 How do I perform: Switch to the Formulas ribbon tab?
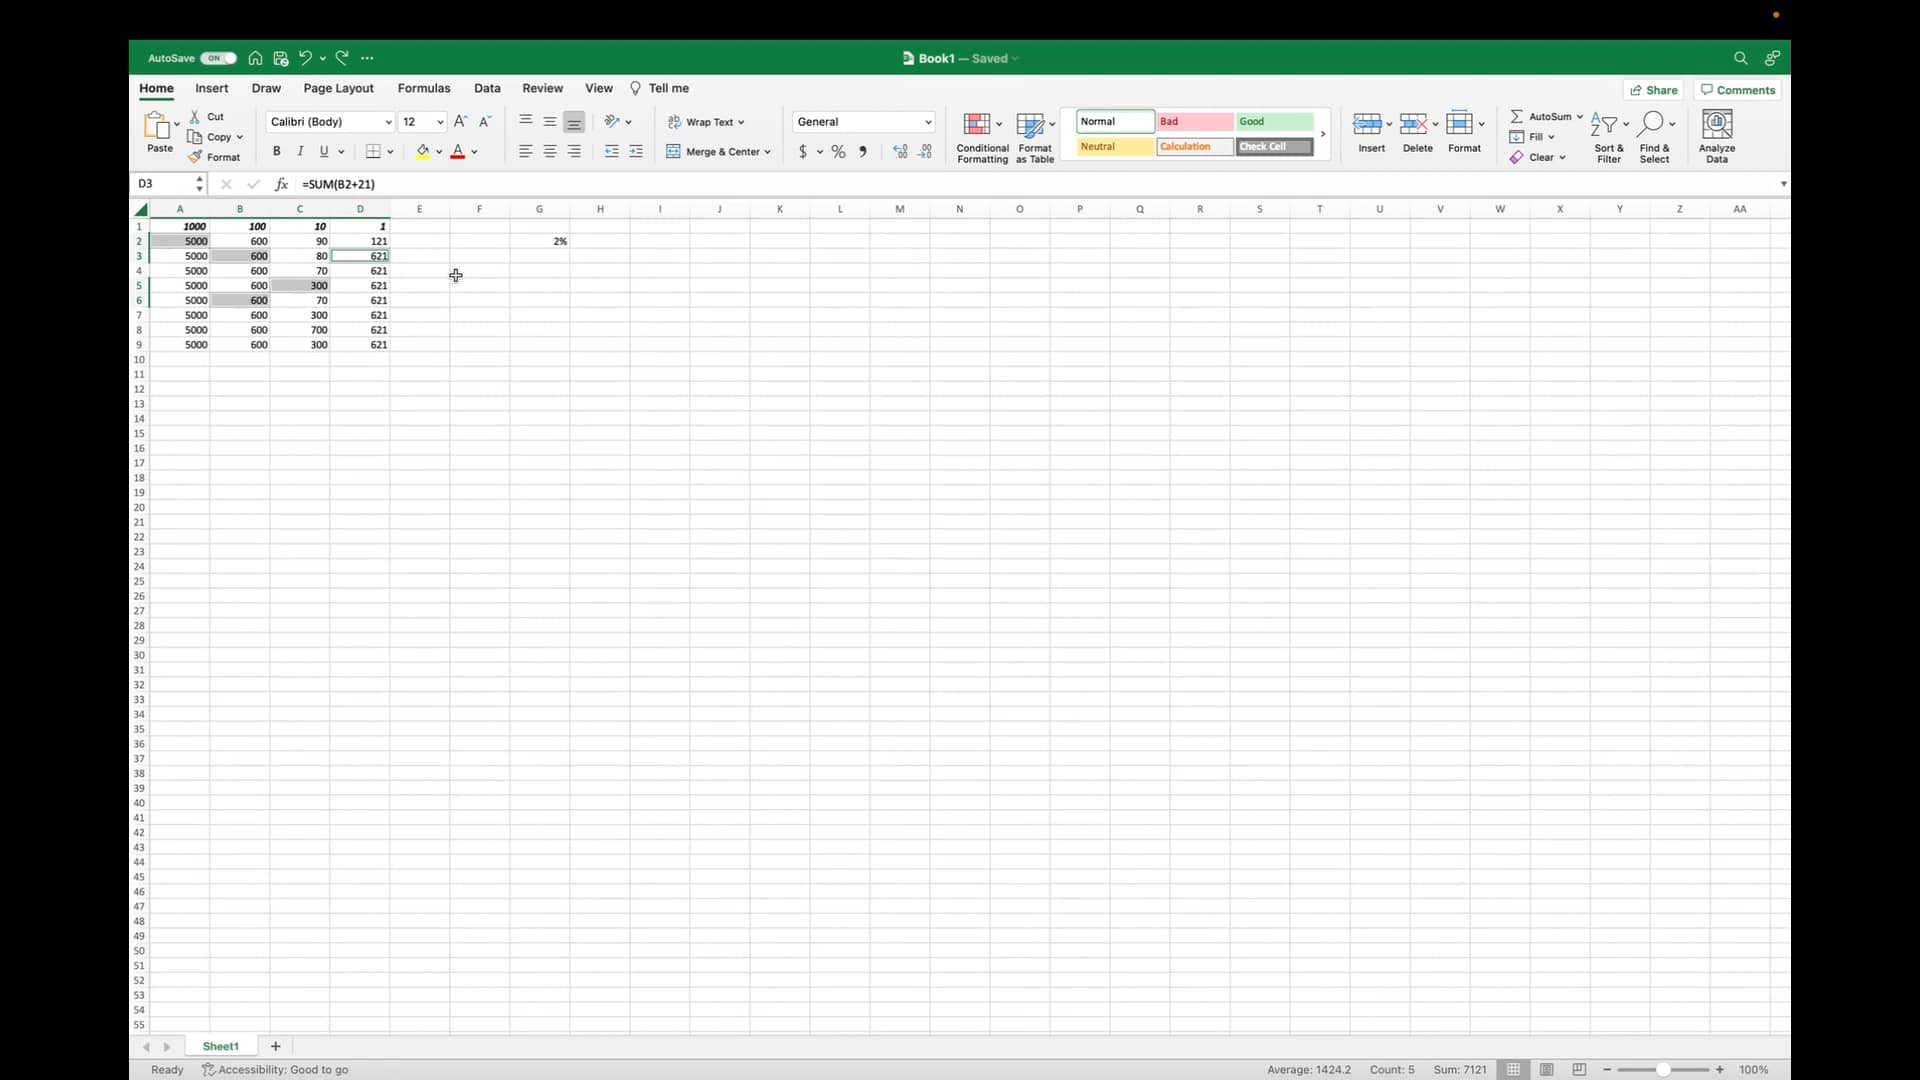pos(424,88)
